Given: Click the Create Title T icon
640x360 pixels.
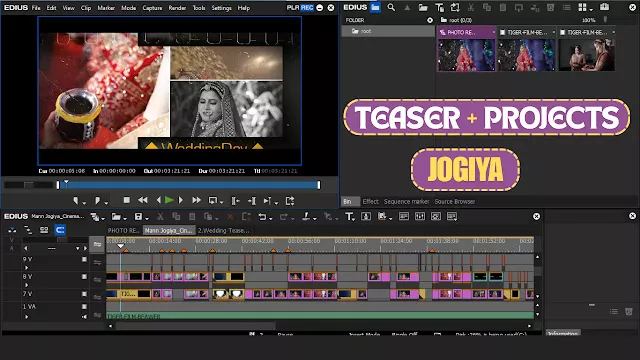Looking at the screenshot, I should tap(349, 216).
